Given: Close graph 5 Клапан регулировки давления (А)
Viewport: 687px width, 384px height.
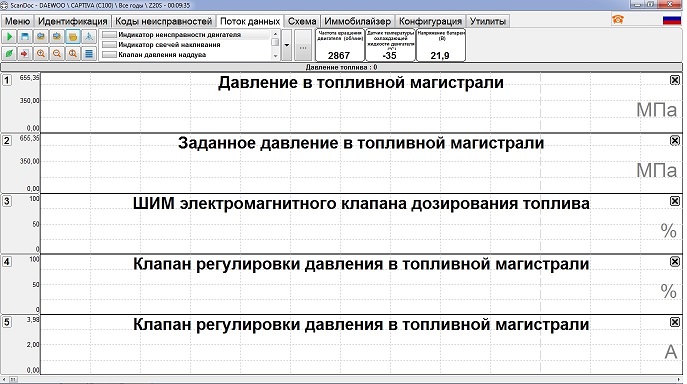Looking at the screenshot, I should pos(675,322).
